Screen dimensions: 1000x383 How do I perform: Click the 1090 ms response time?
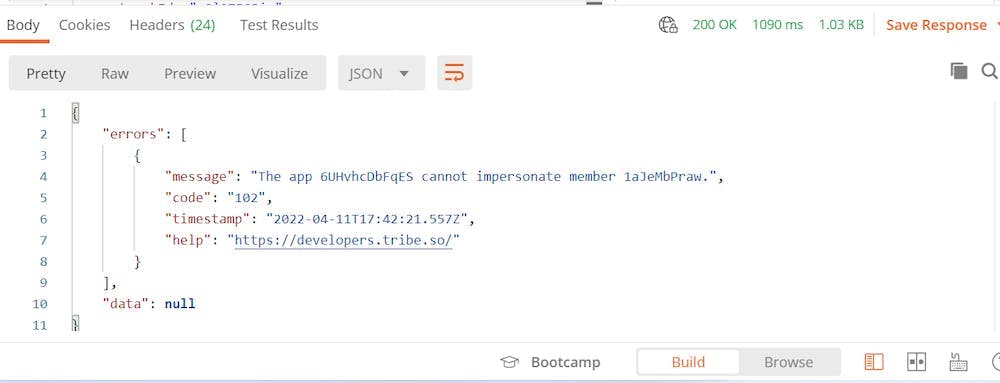tap(777, 25)
